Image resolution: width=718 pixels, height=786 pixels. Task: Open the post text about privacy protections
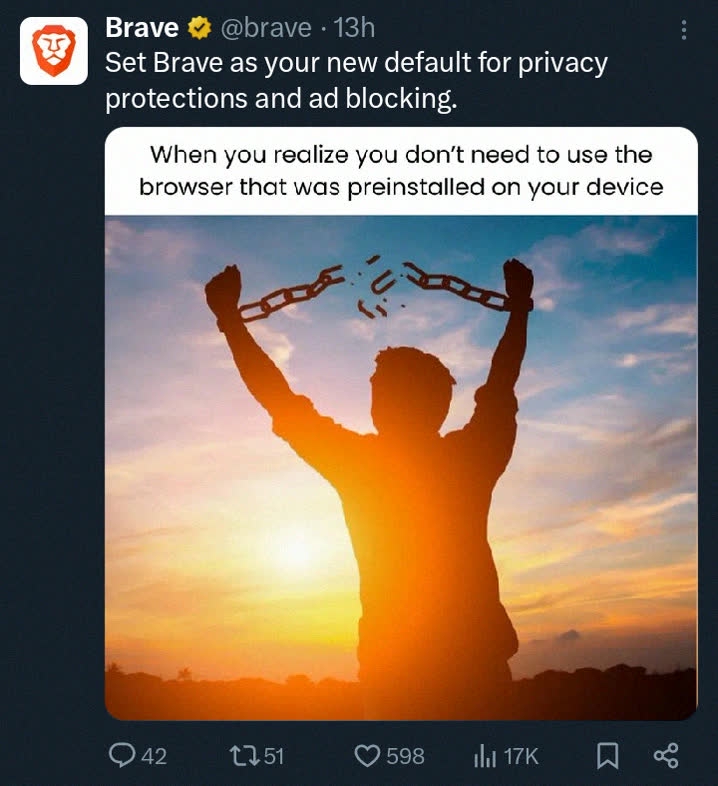tap(356, 80)
